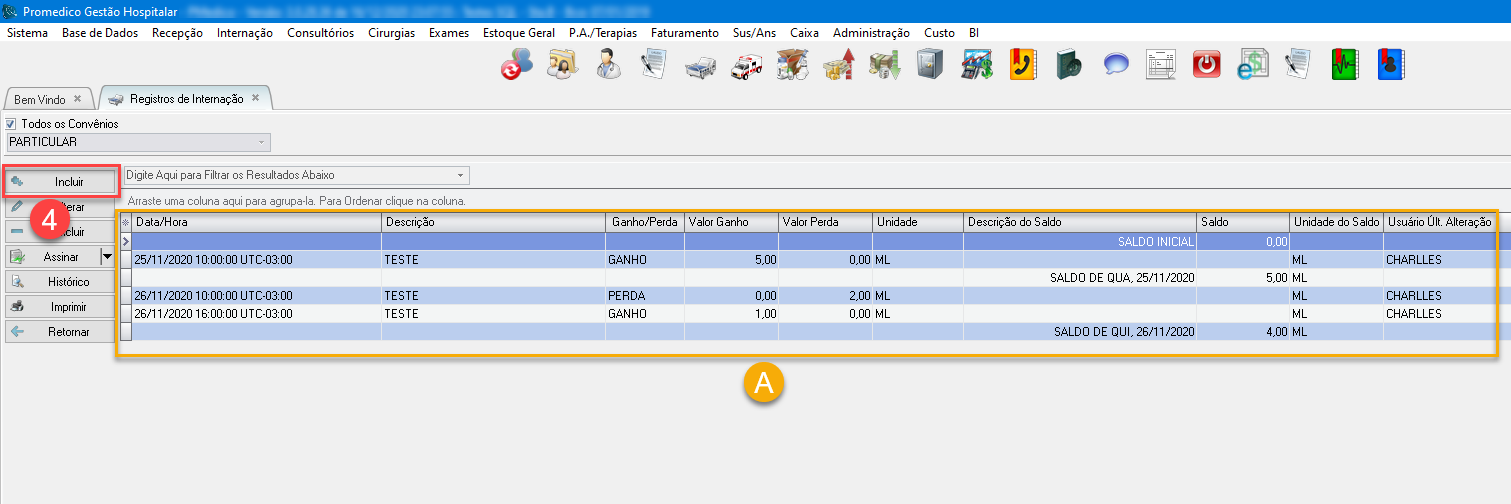Open the green heartbeat notebook icon

(1345, 65)
